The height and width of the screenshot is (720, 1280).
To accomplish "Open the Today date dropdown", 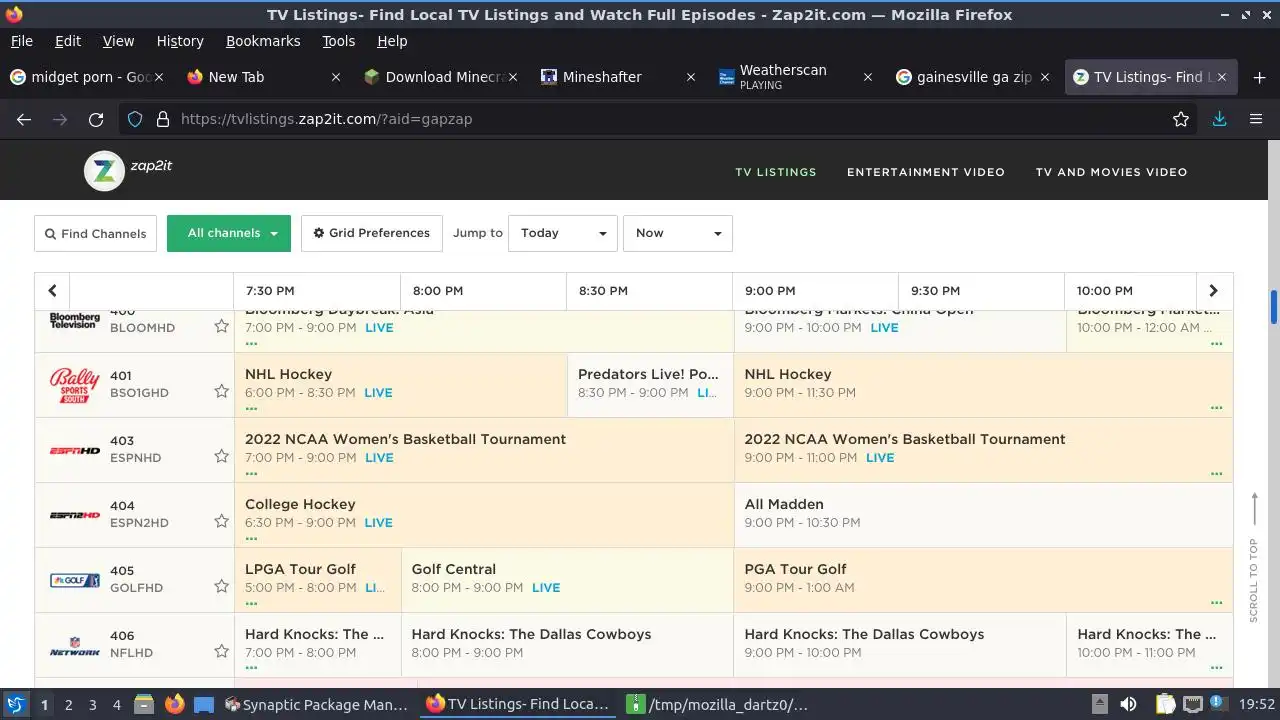I will [563, 233].
